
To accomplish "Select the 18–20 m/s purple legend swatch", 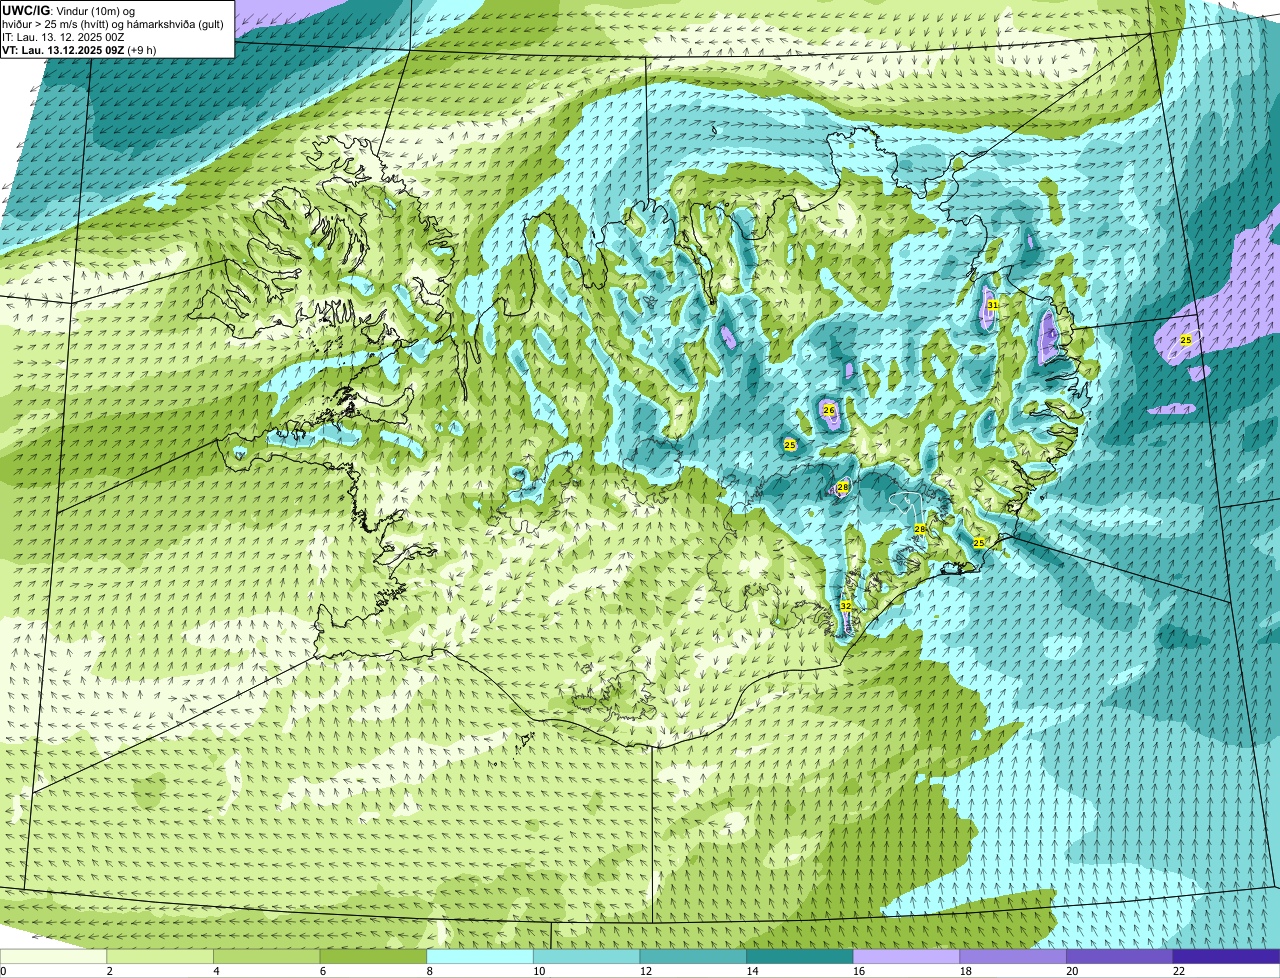I will pyautogui.click(x=1013, y=956).
